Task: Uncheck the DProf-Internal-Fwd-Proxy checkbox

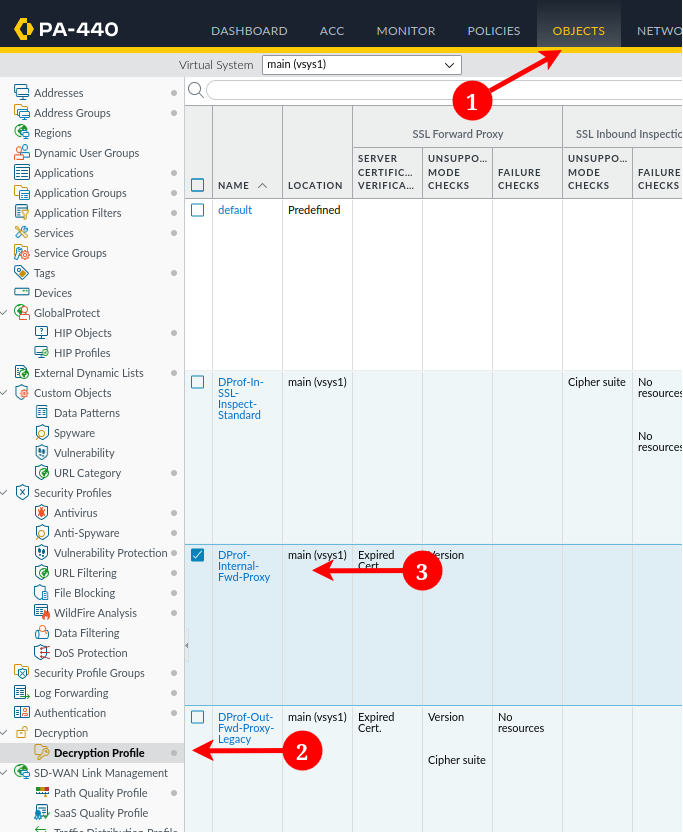Action: 198,555
